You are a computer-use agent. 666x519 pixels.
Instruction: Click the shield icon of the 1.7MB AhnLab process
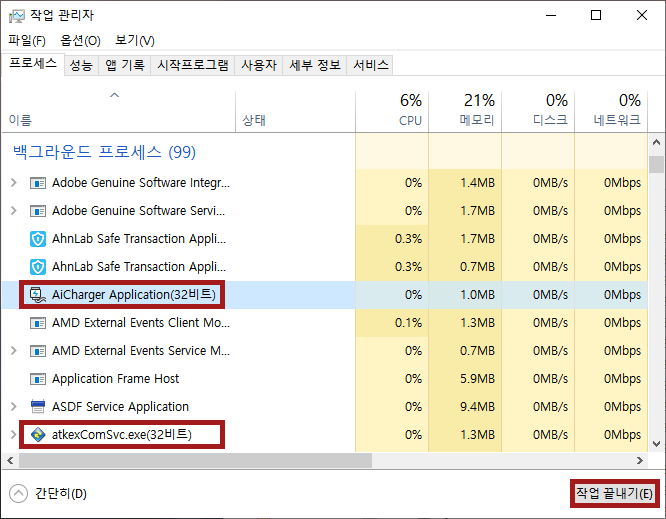click(38, 239)
